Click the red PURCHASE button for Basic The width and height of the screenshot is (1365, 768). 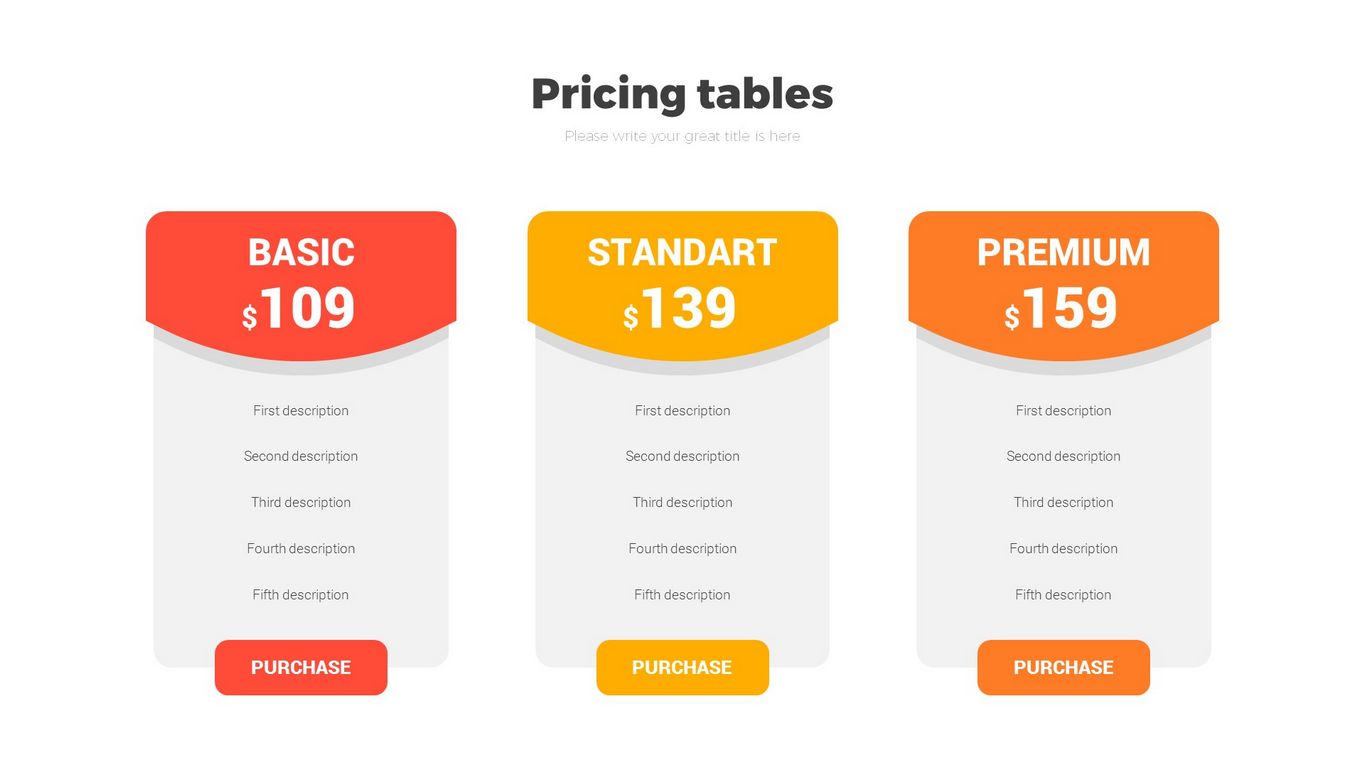pyautogui.click(x=300, y=667)
